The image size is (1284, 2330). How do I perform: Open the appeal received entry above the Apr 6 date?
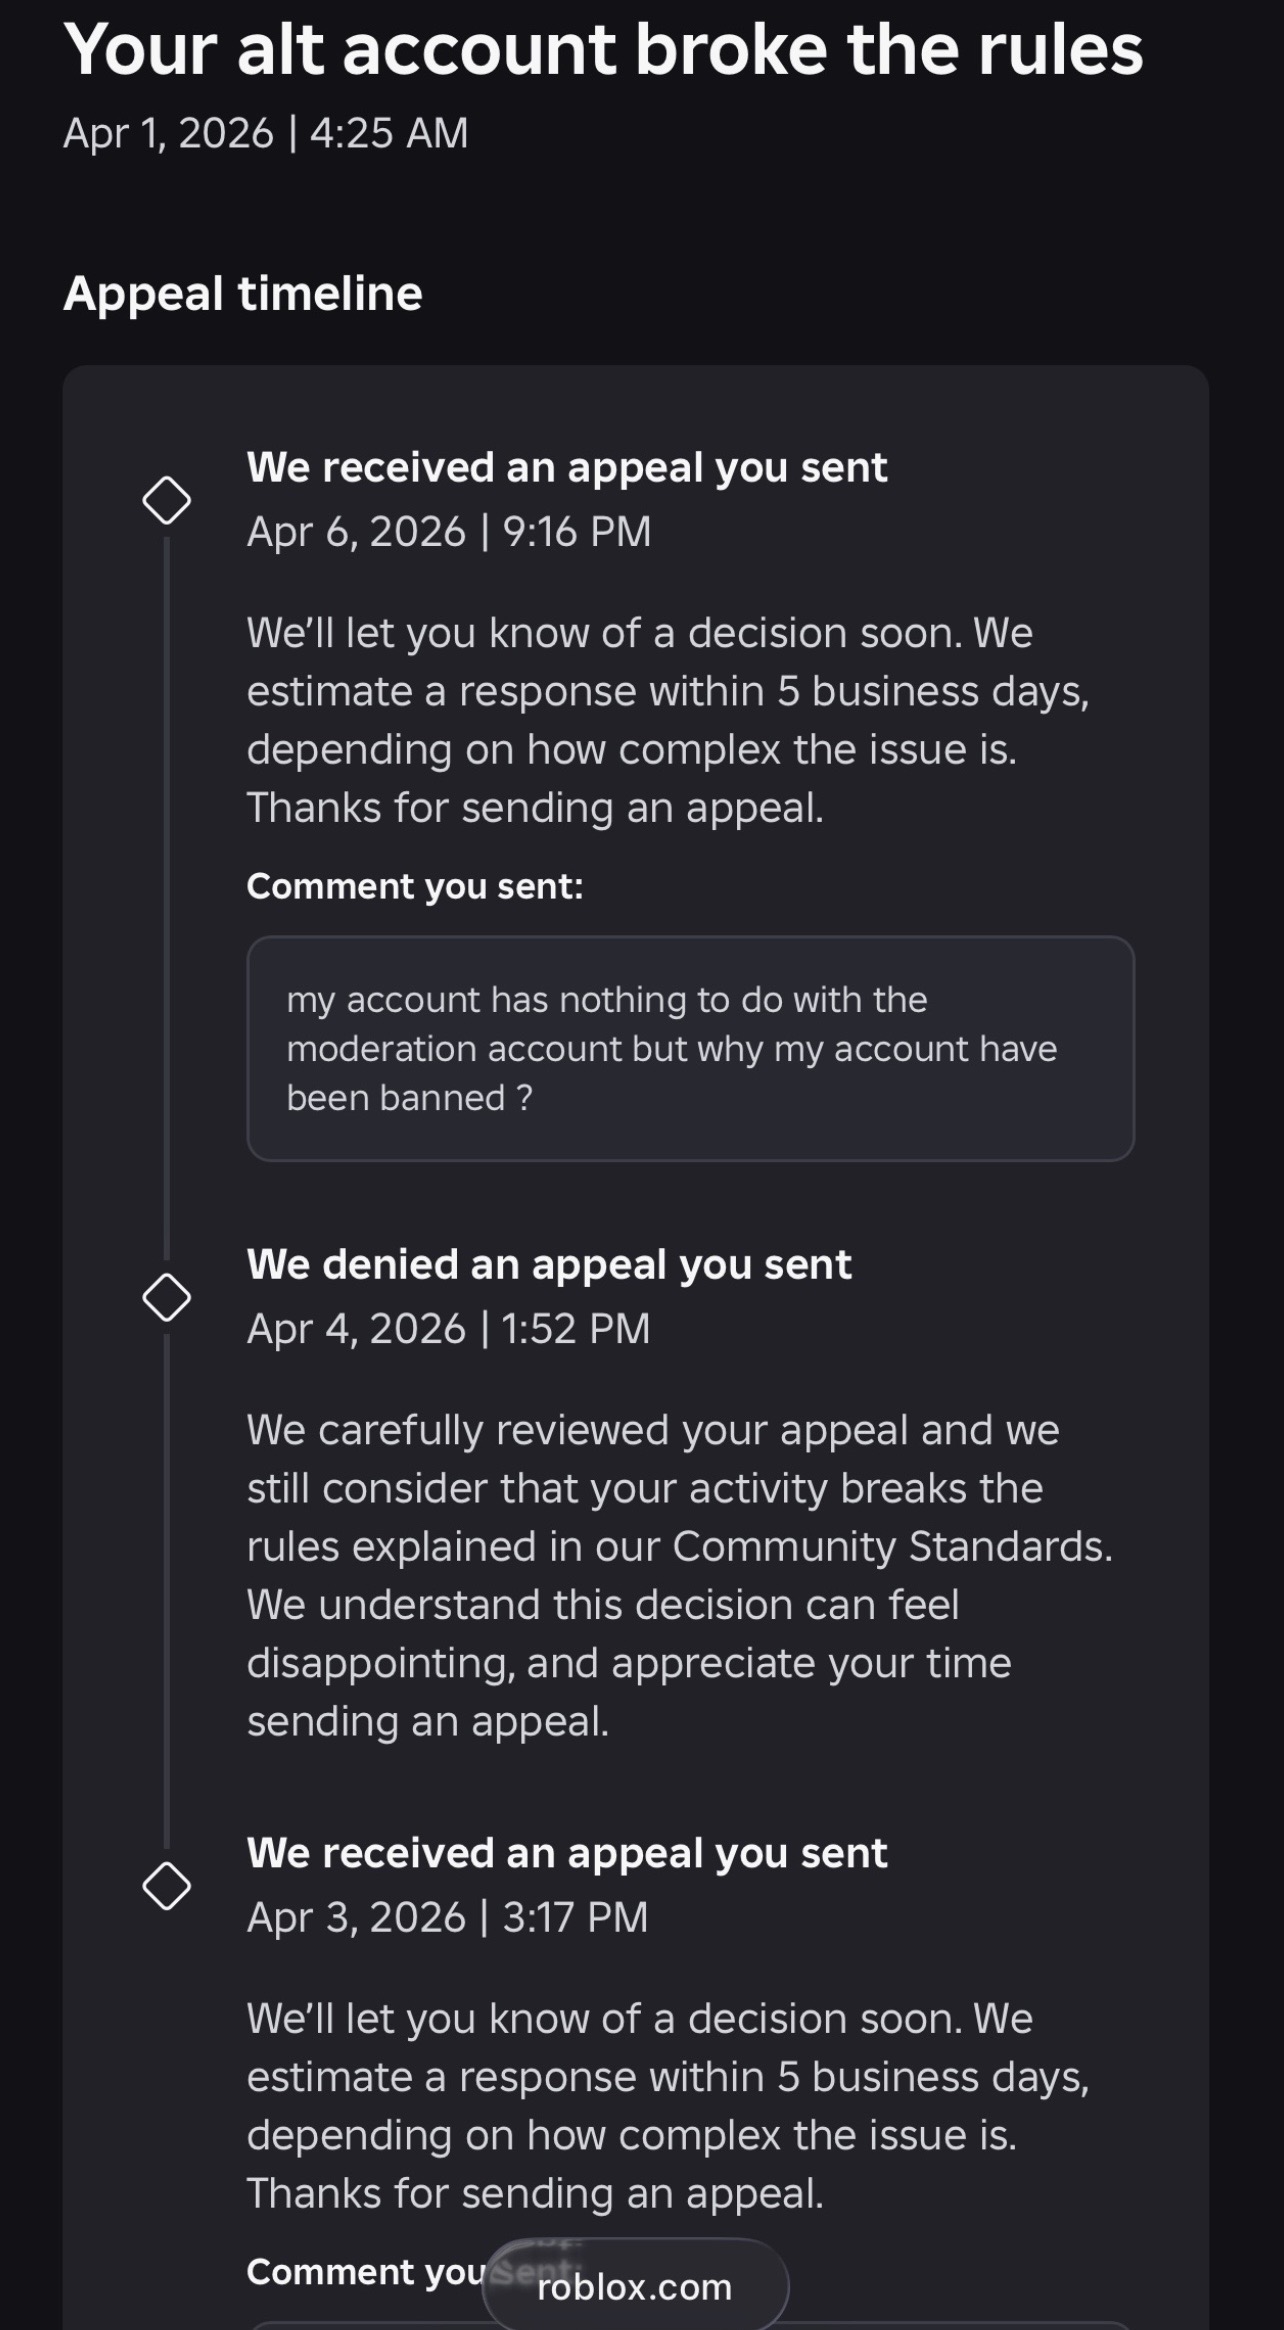click(x=567, y=468)
